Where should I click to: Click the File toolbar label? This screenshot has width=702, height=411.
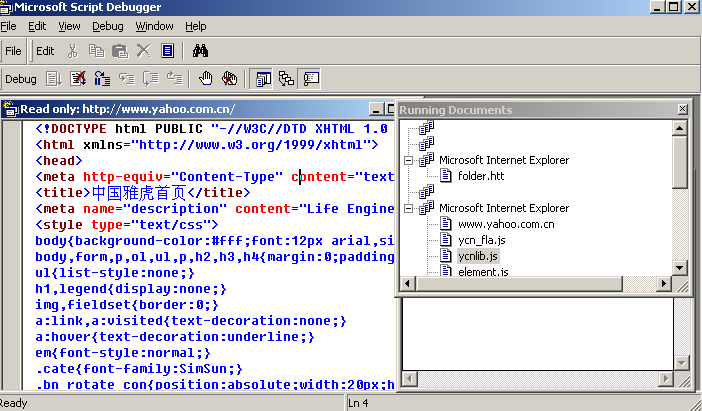pyautogui.click(x=13, y=51)
